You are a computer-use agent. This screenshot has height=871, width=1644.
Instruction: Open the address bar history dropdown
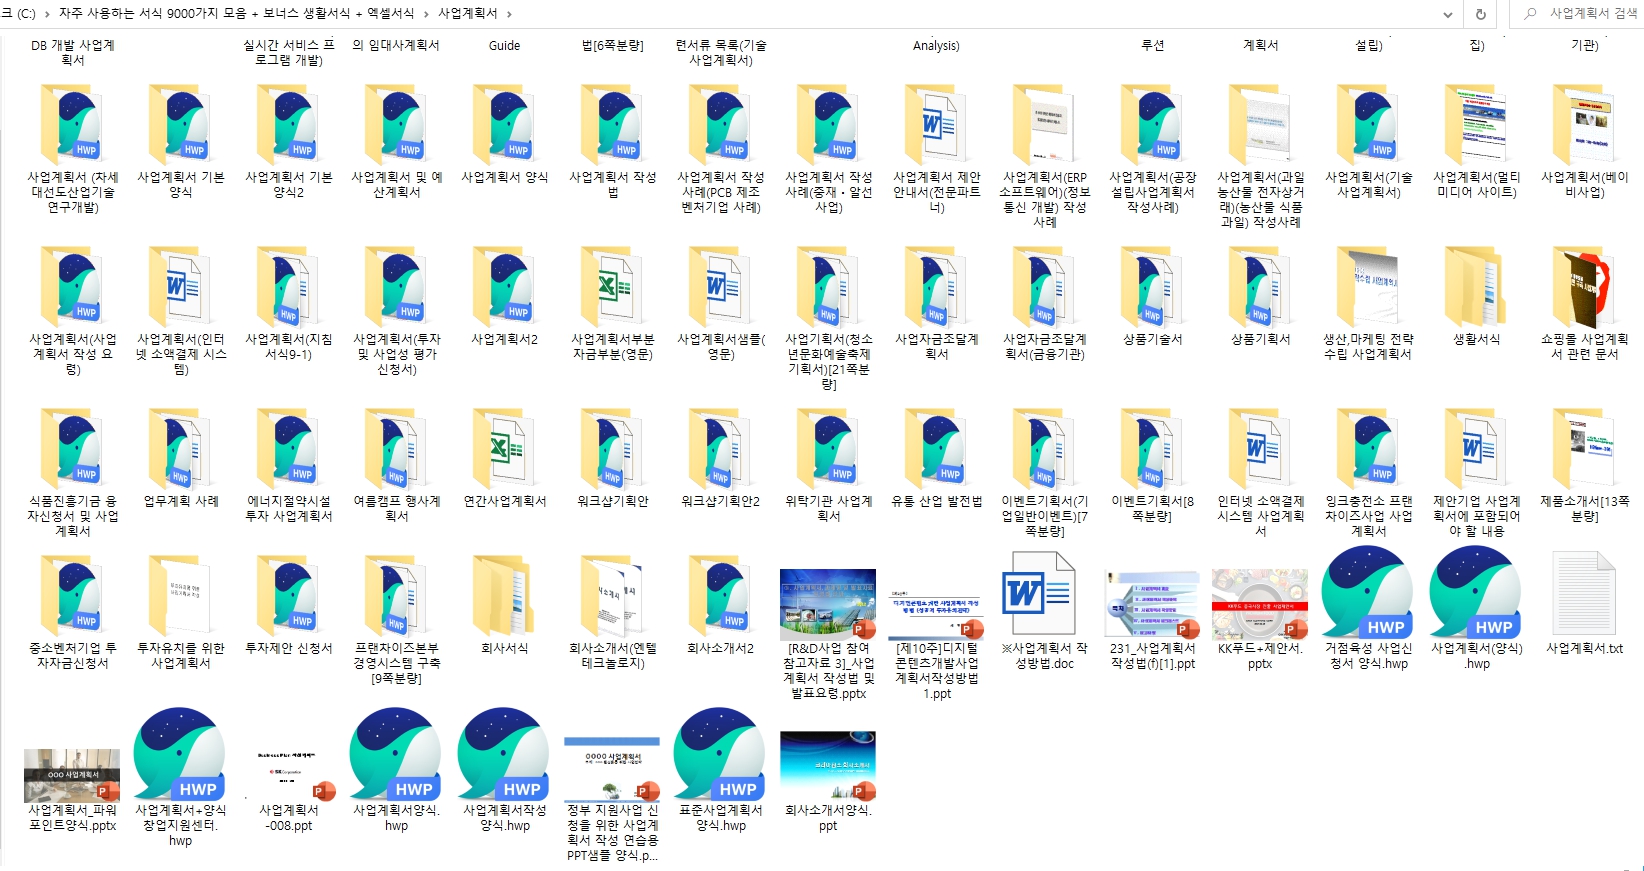coord(1447,14)
